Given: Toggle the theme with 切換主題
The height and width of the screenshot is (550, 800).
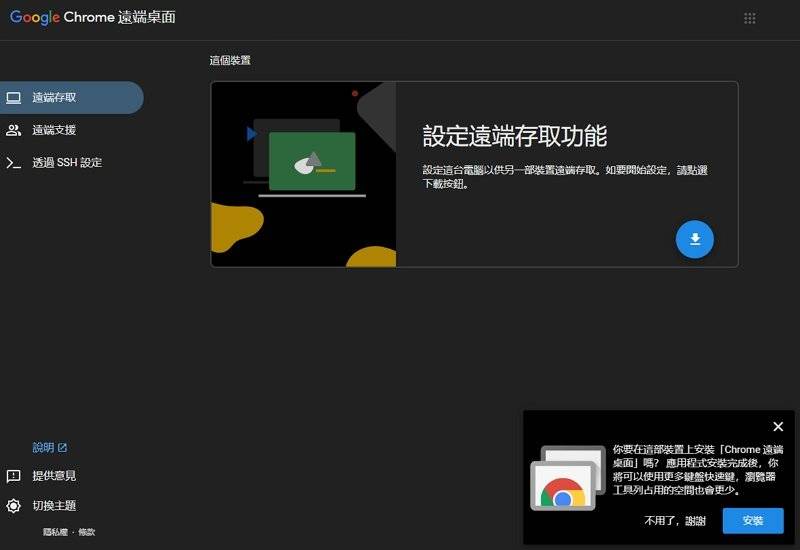Looking at the screenshot, I should tap(41, 506).
